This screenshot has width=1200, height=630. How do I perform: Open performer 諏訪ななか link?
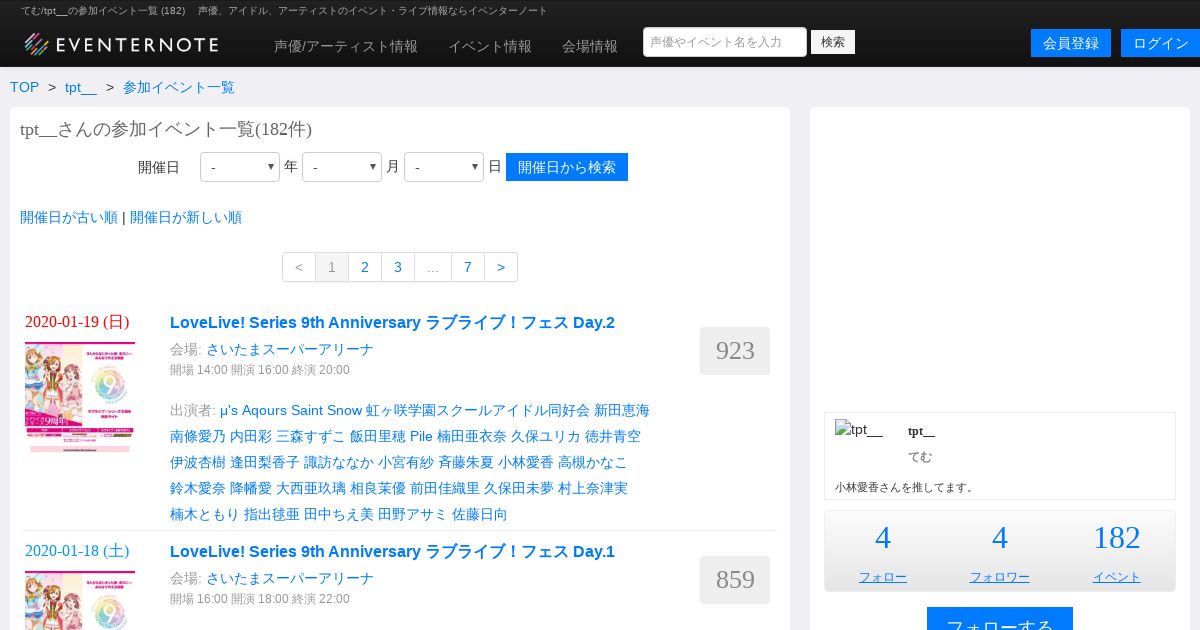pos(339,462)
